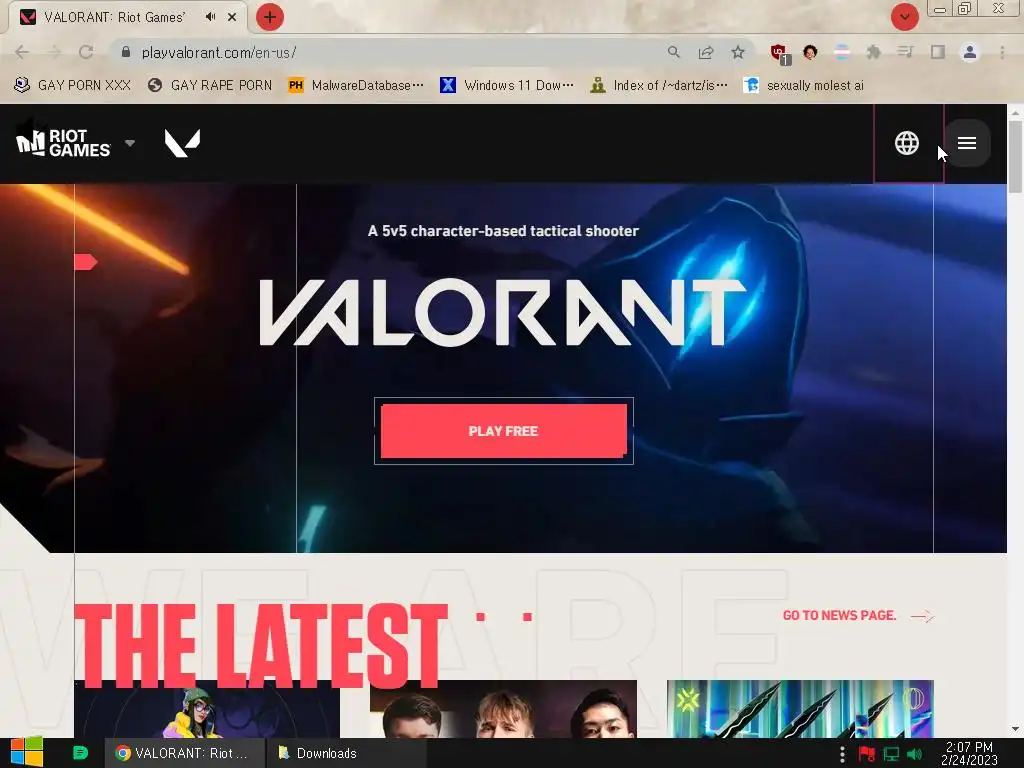The height and width of the screenshot is (768, 1024).
Task: Open the site hamburger menu
Action: click(x=967, y=143)
